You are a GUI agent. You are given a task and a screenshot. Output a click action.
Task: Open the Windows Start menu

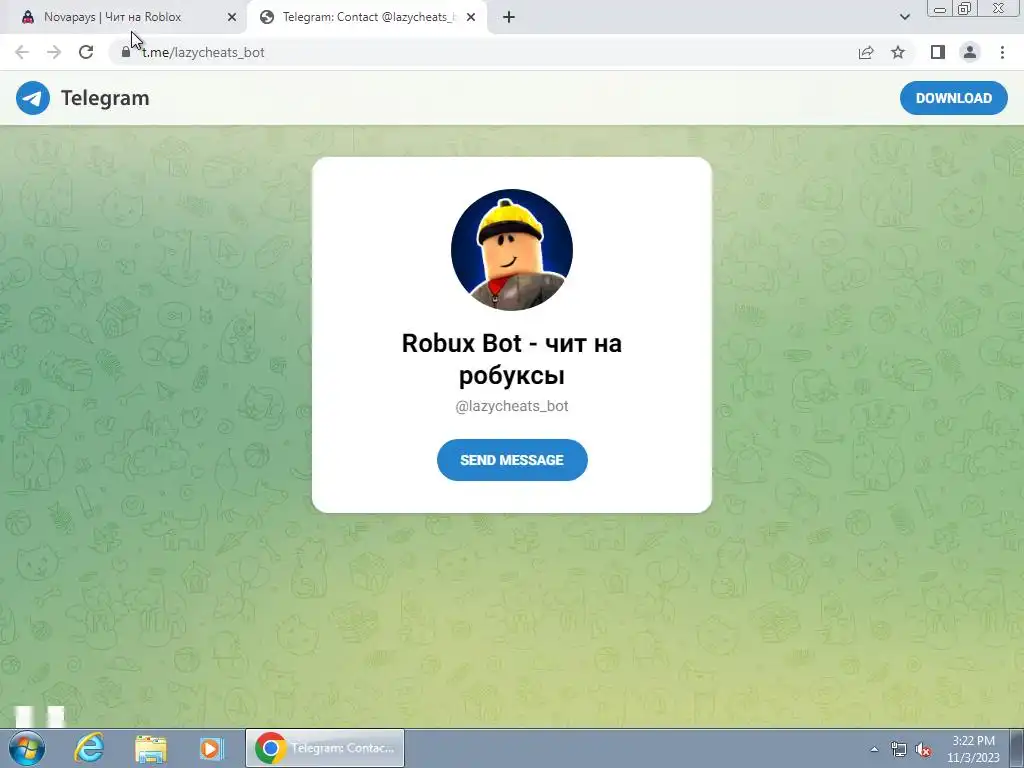click(27, 748)
